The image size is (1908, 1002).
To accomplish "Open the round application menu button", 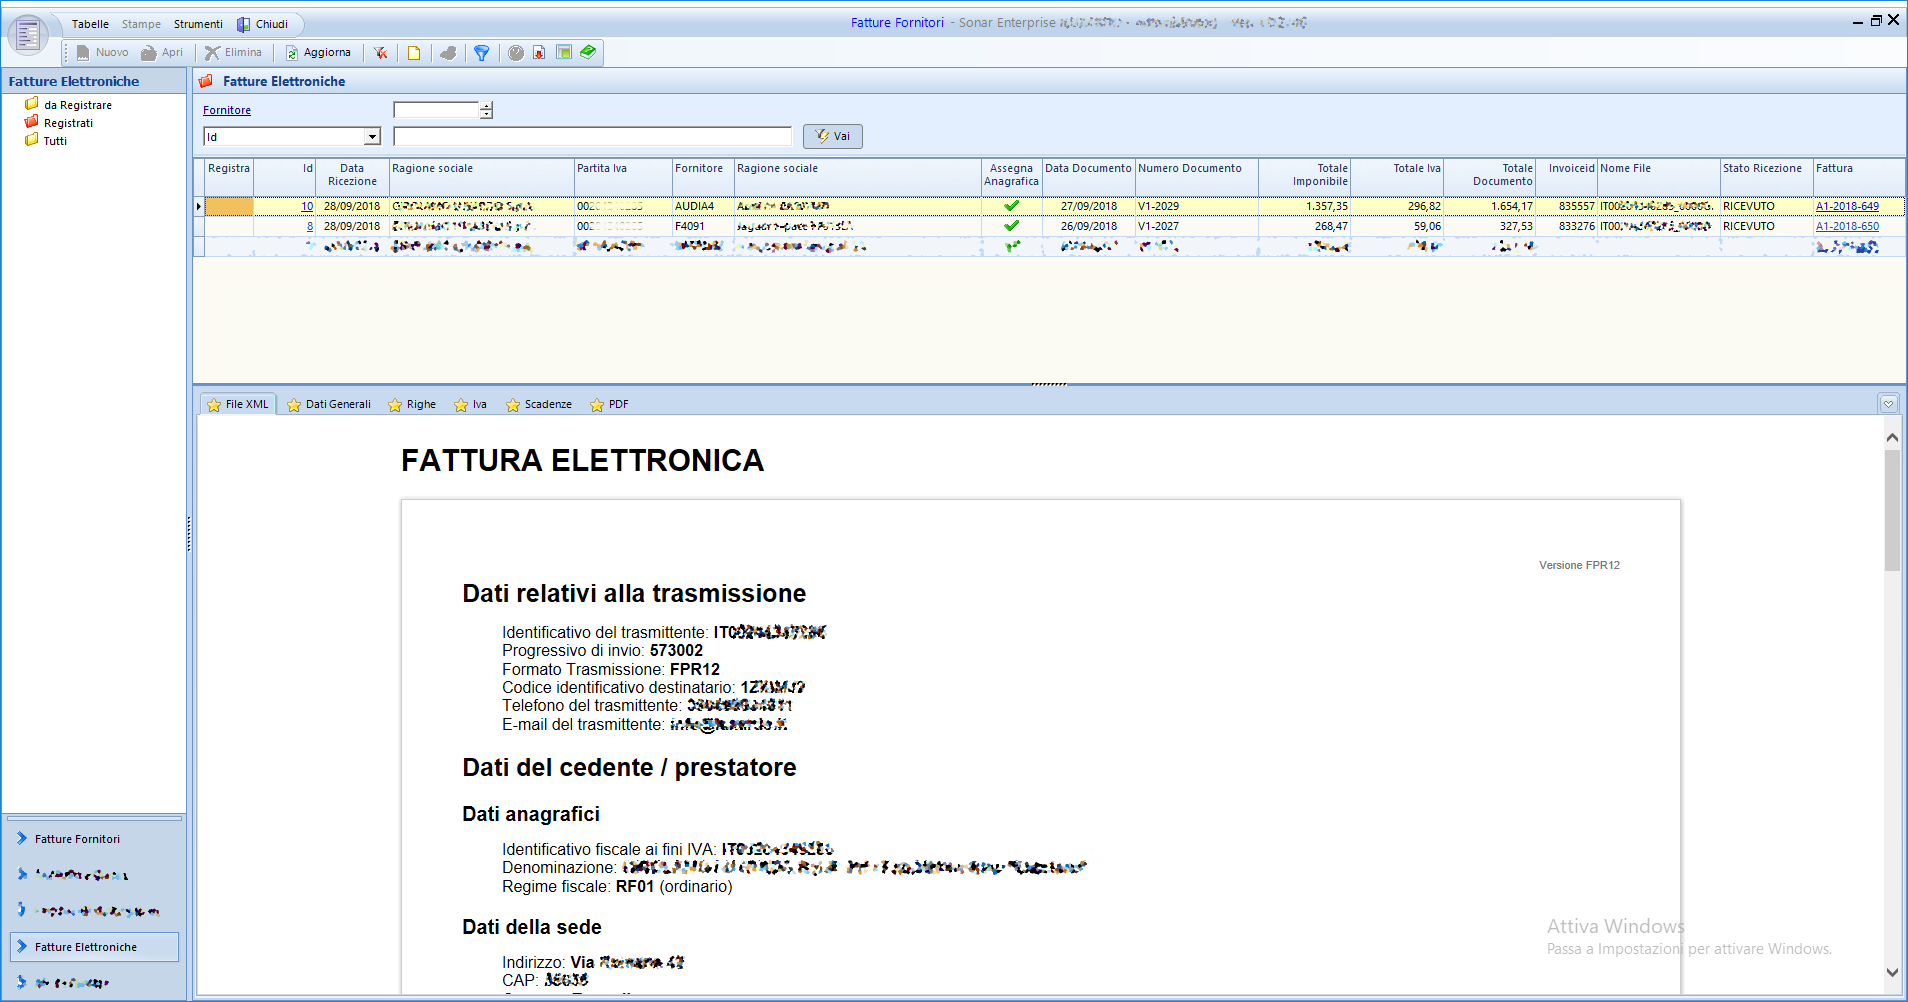I will [x=27, y=35].
